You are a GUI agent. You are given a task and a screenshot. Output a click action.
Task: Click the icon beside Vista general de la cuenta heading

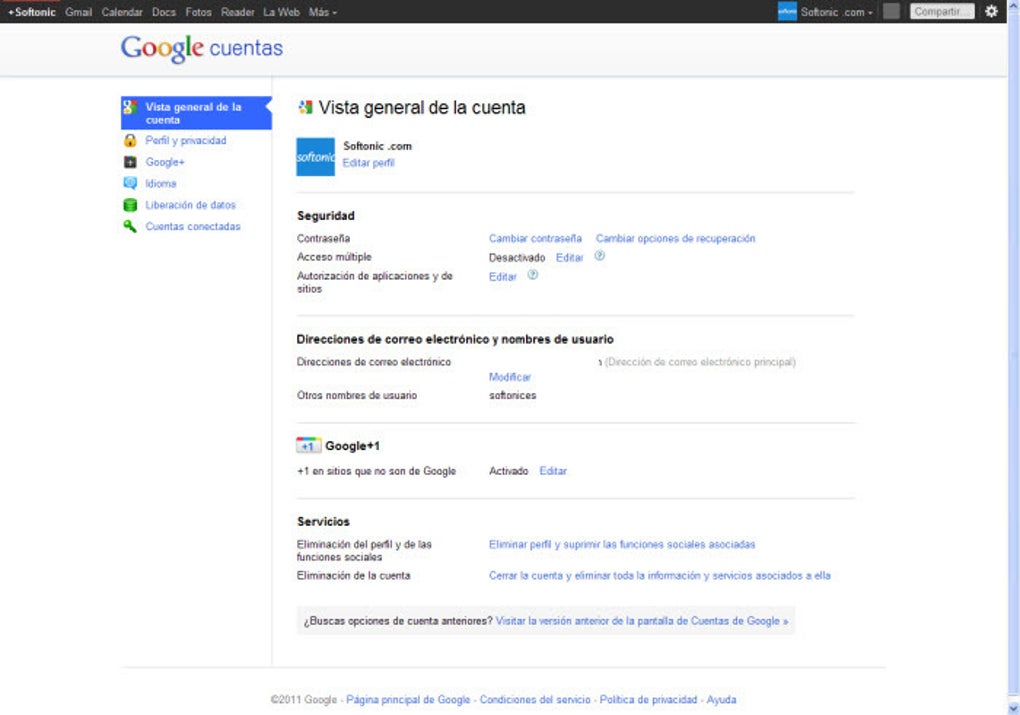click(305, 107)
